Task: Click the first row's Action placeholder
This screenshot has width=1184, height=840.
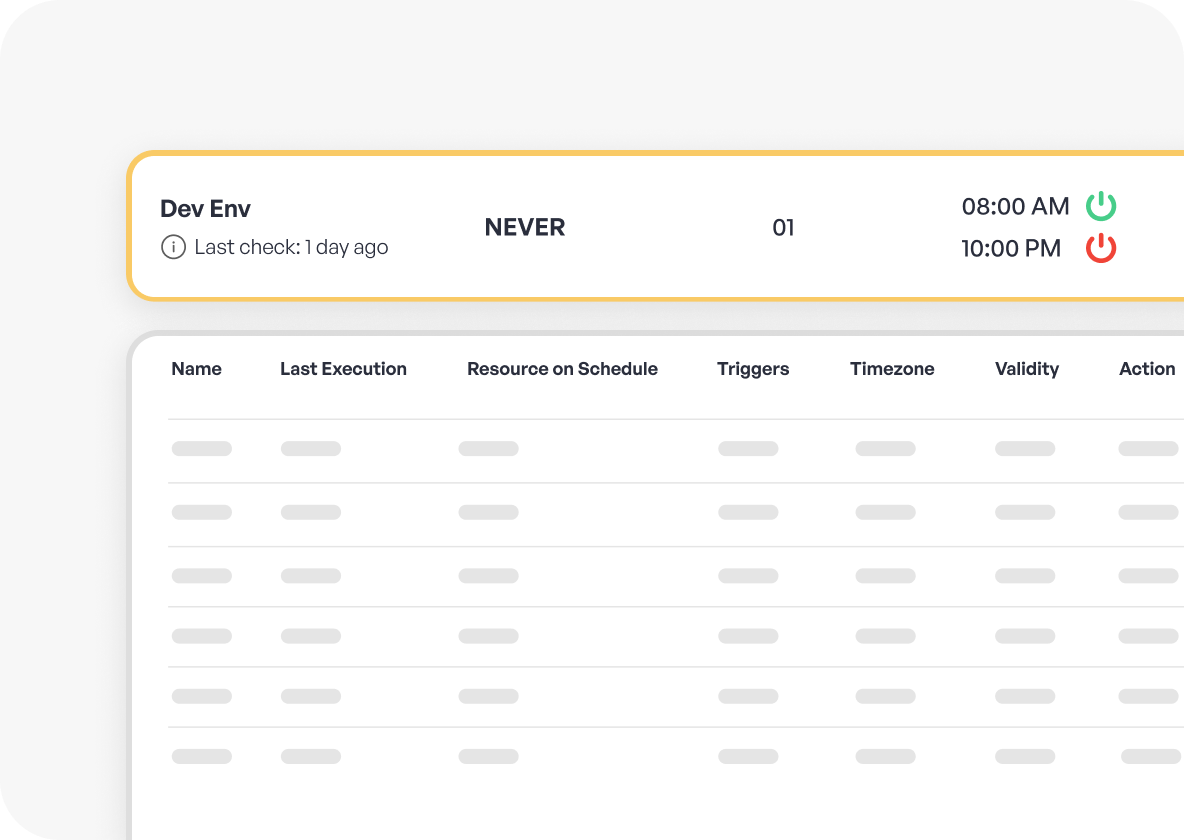Action: click(1149, 449)
